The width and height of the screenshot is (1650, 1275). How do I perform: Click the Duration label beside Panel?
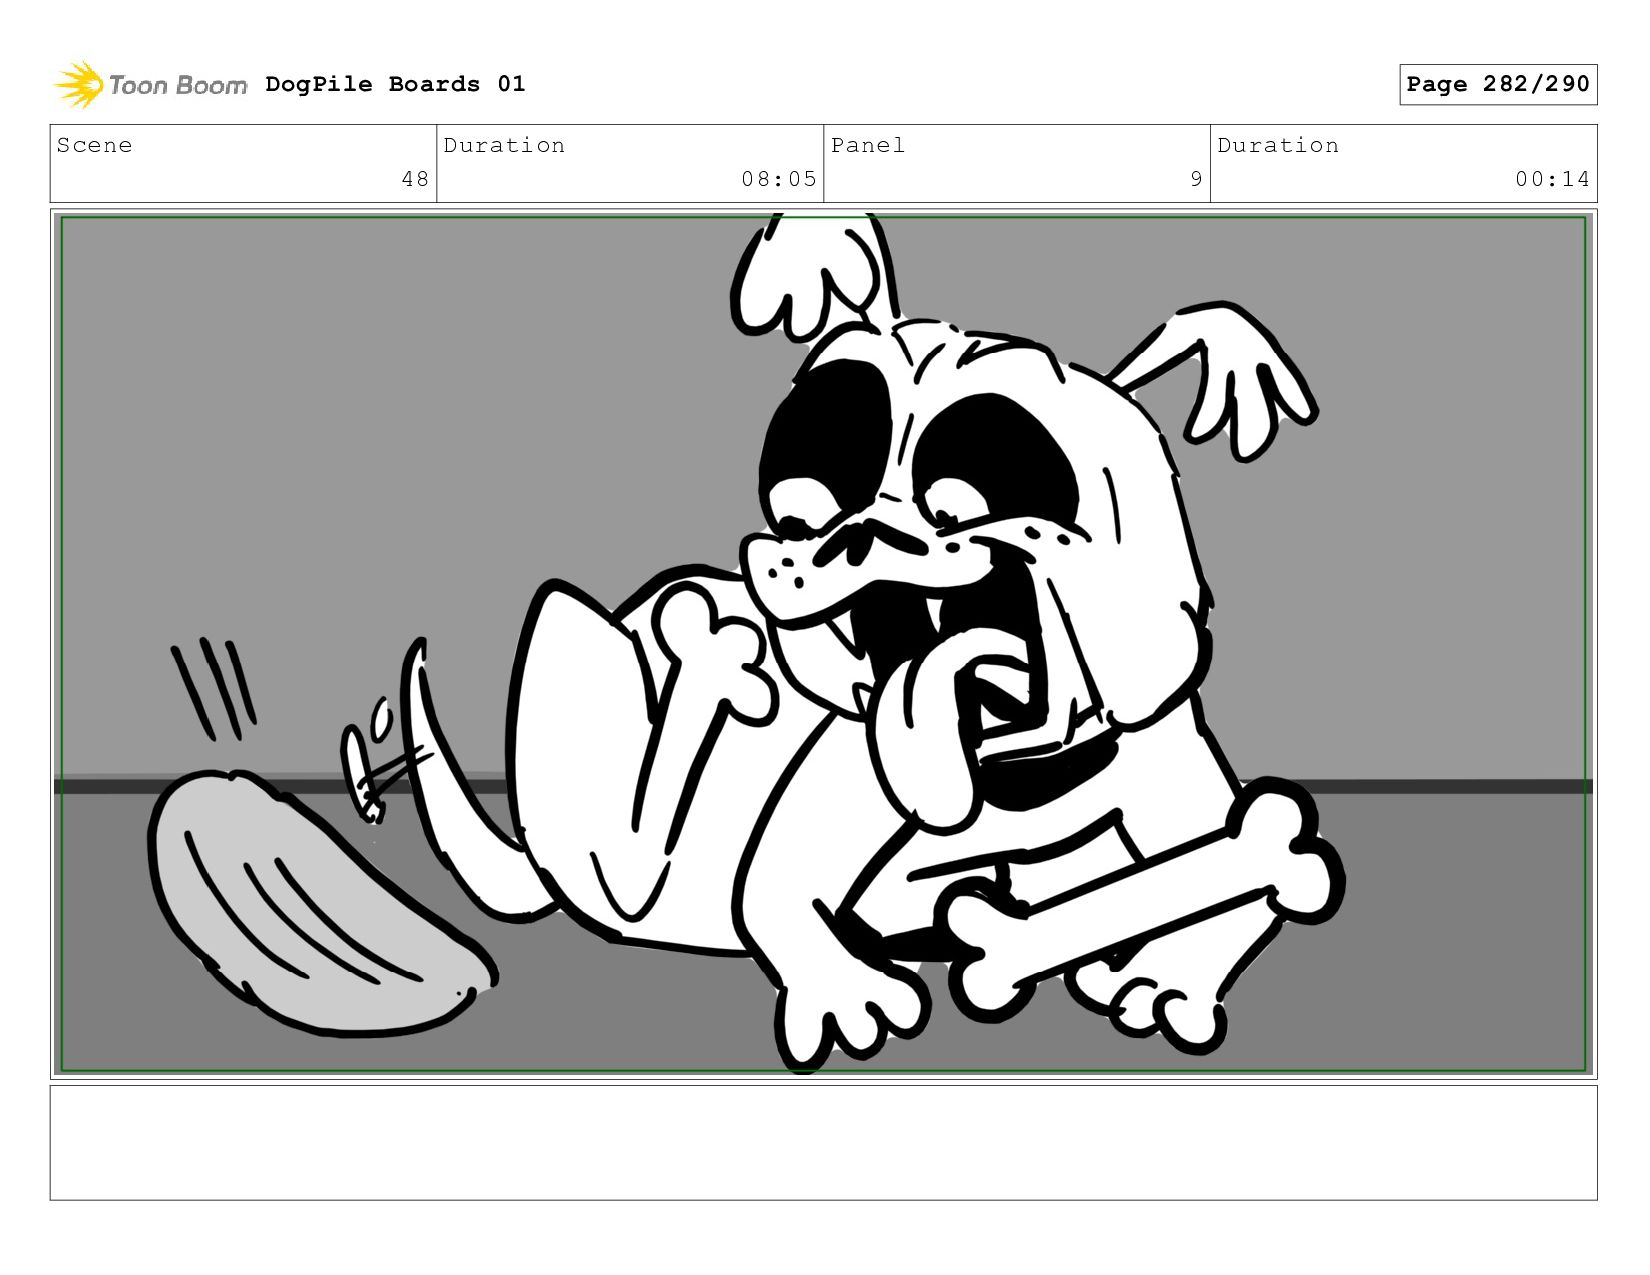(x=1278, y=145)
